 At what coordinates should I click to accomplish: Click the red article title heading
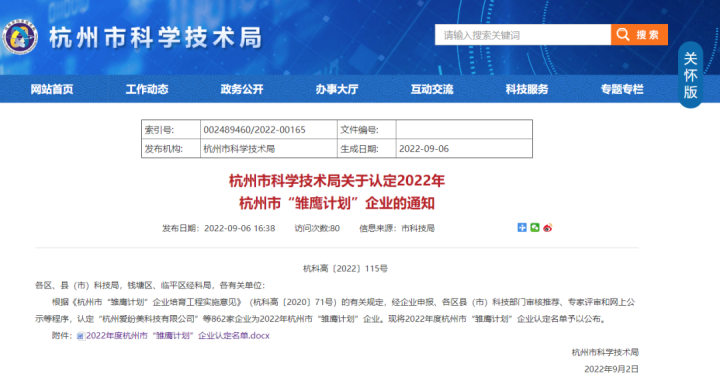tap(337, 192)
